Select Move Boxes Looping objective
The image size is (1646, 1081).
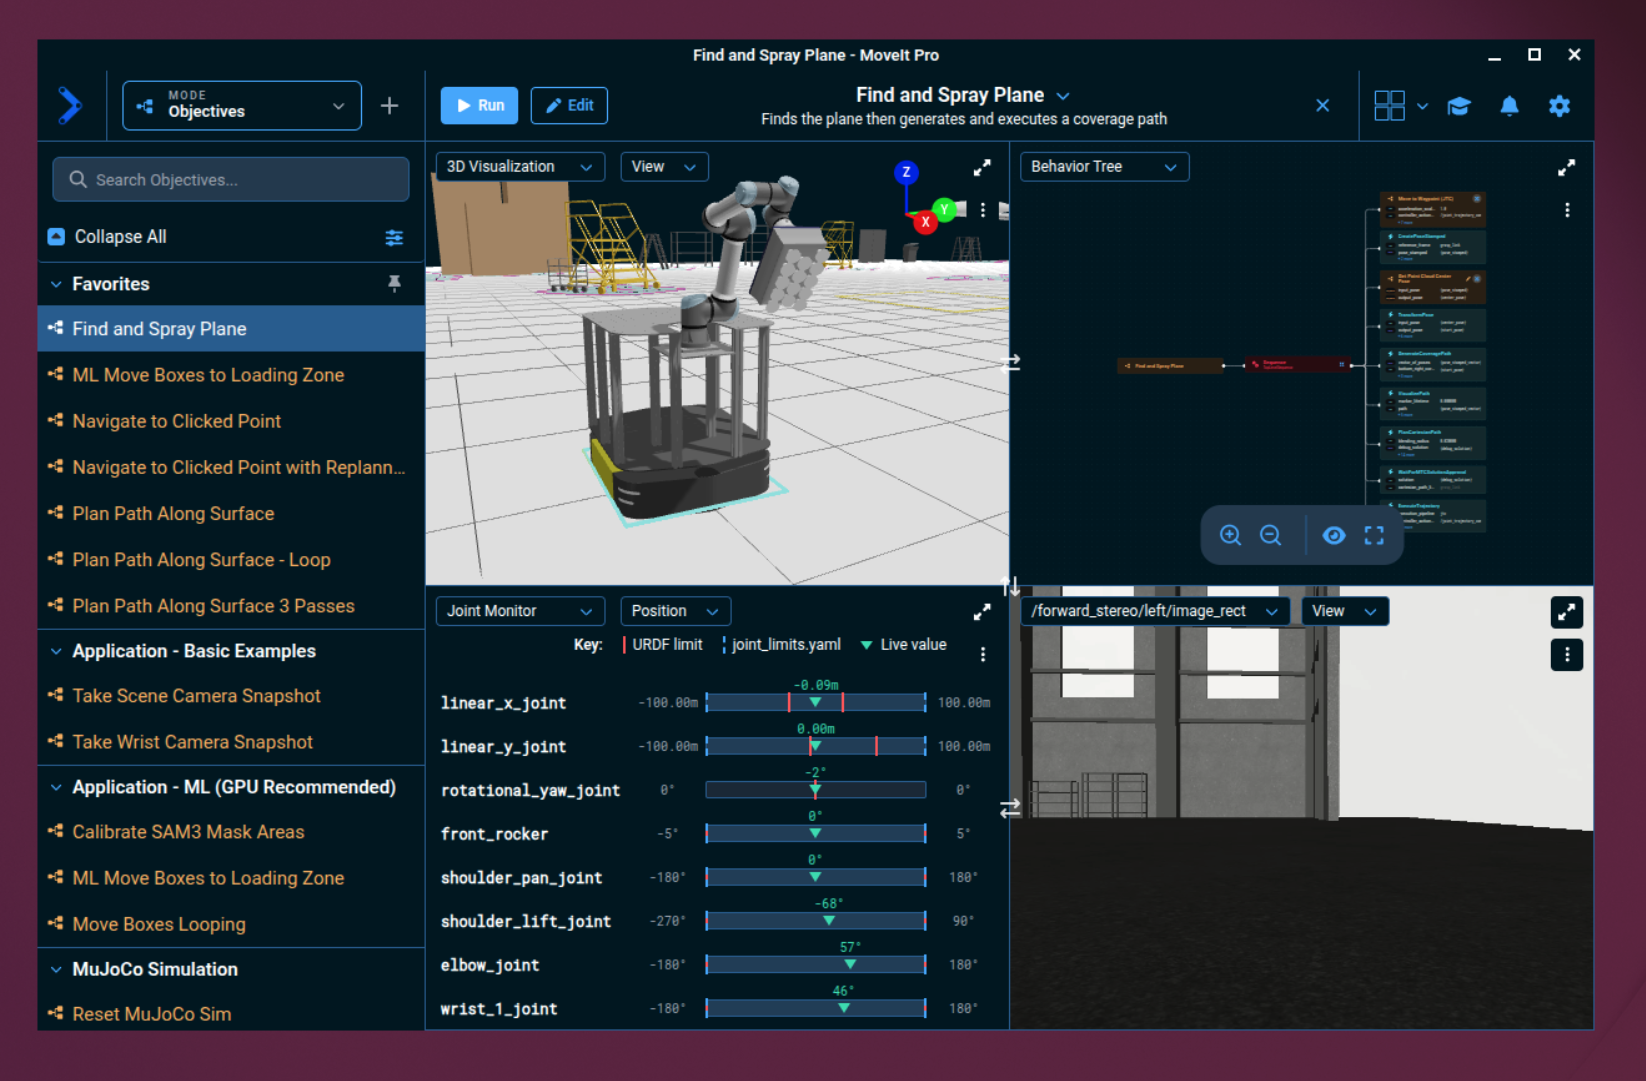coord(231,924)
